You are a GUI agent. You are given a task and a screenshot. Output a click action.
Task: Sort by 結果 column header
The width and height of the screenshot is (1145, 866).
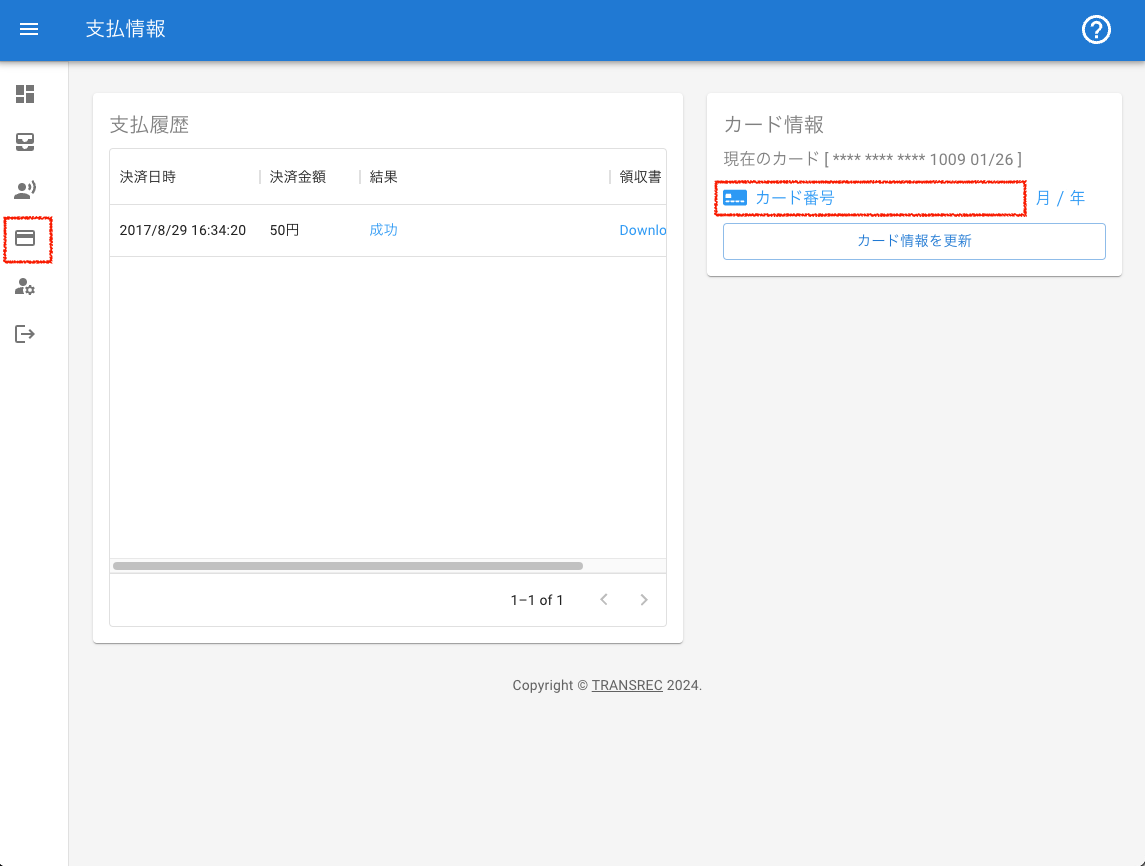pos(383,177)
